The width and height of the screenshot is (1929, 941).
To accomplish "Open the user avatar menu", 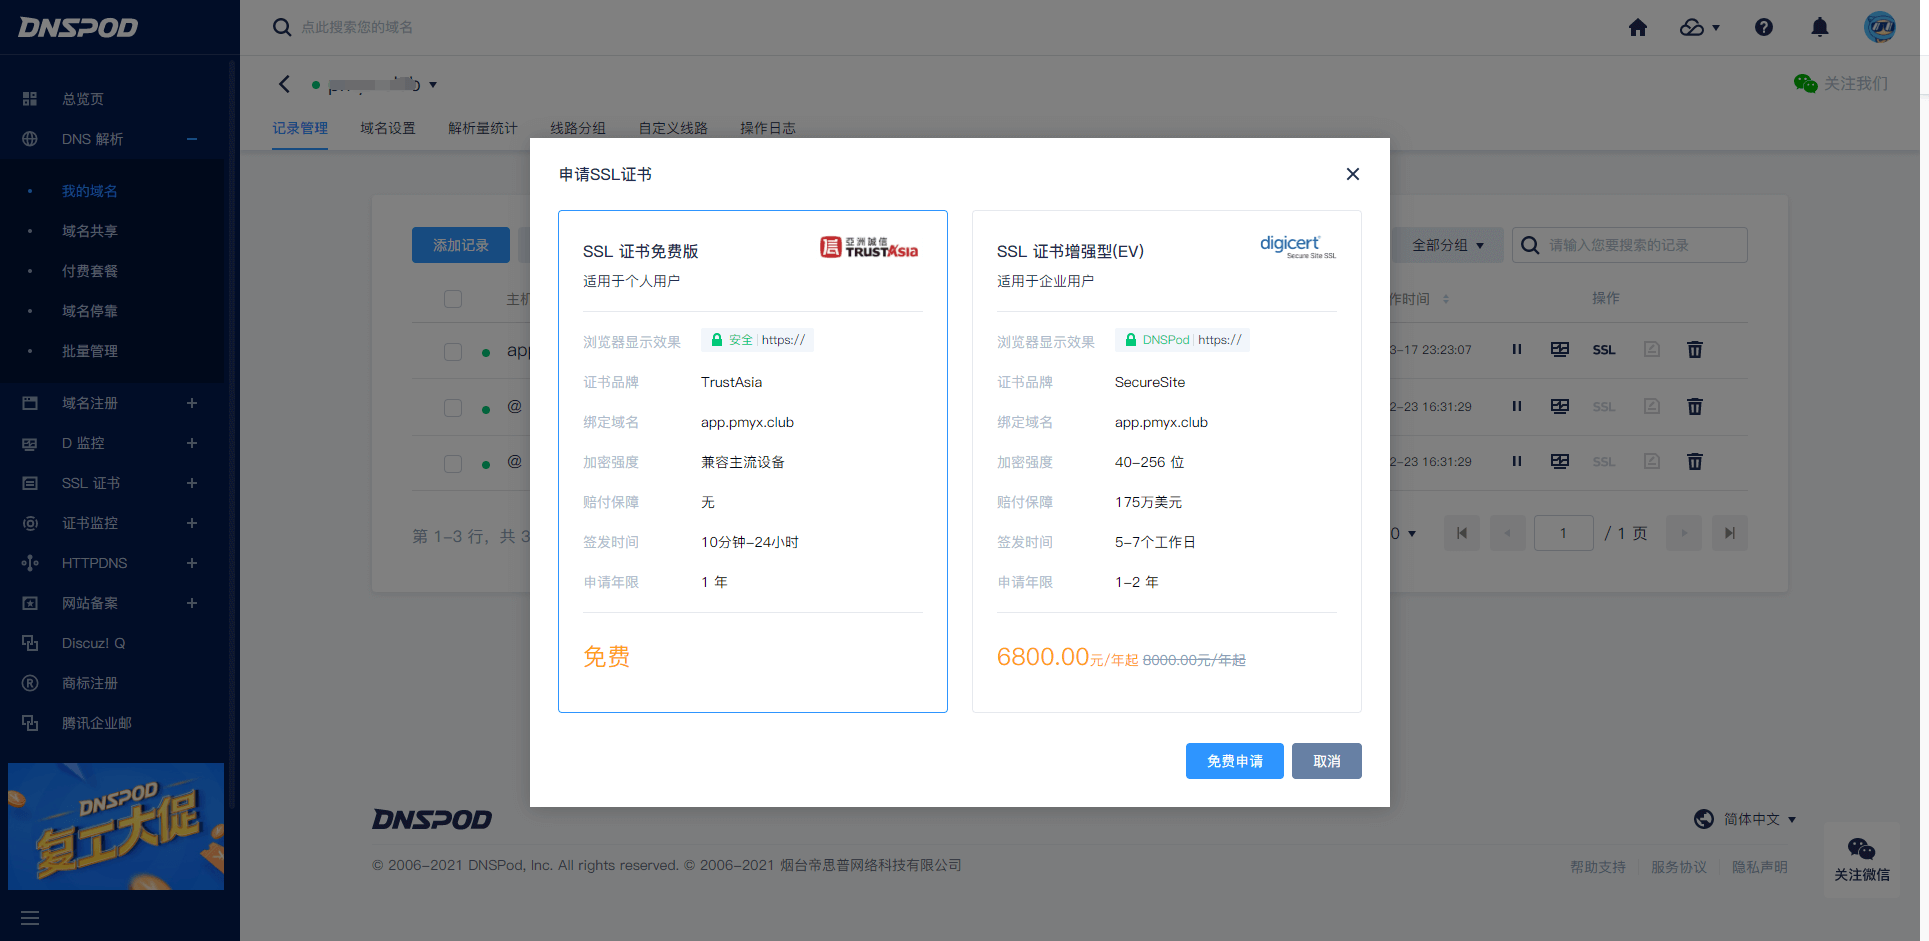I will point(1880,27).
